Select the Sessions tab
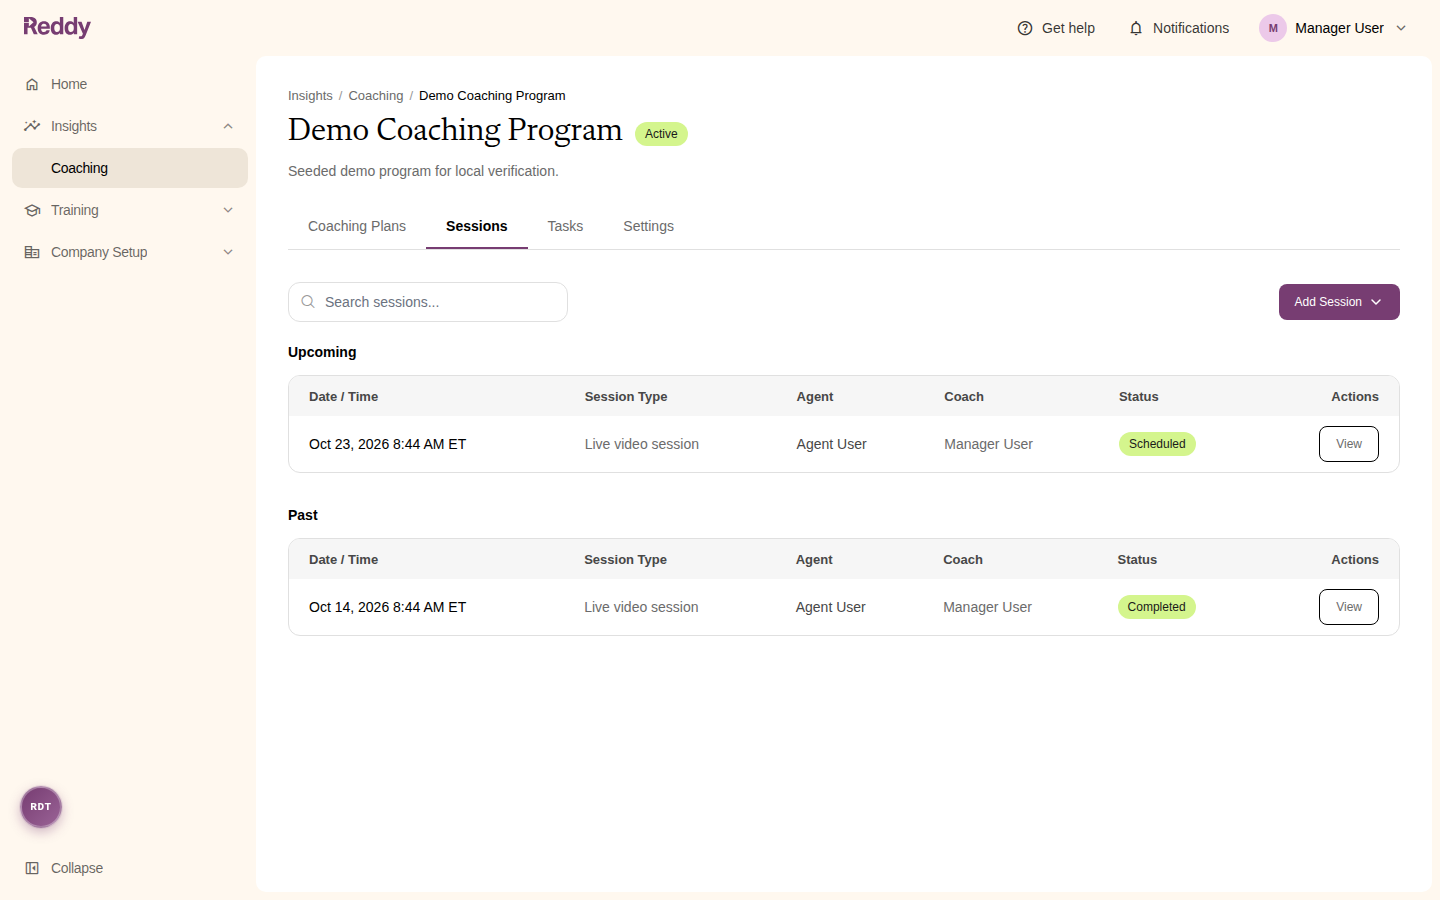Image resolution: width=1440 pixels, height=900 pixels. click(x=477, y=226)
